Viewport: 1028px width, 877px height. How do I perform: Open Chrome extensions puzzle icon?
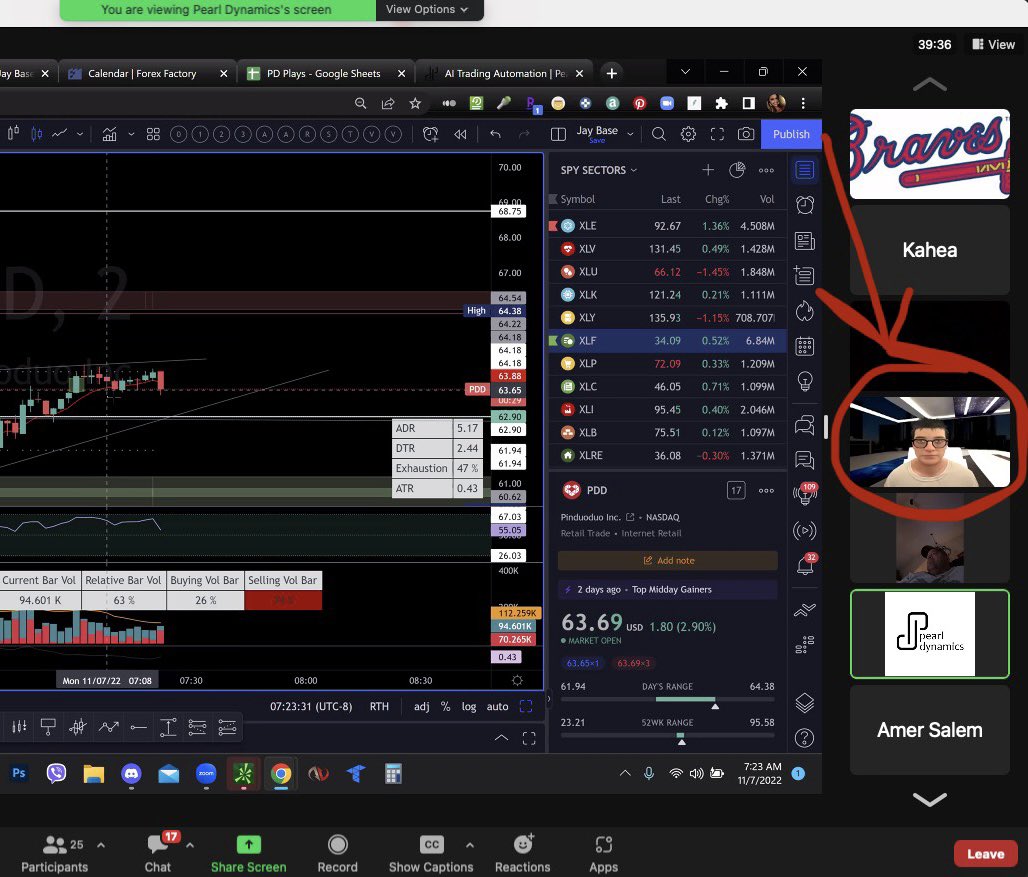tap(721, 103)
